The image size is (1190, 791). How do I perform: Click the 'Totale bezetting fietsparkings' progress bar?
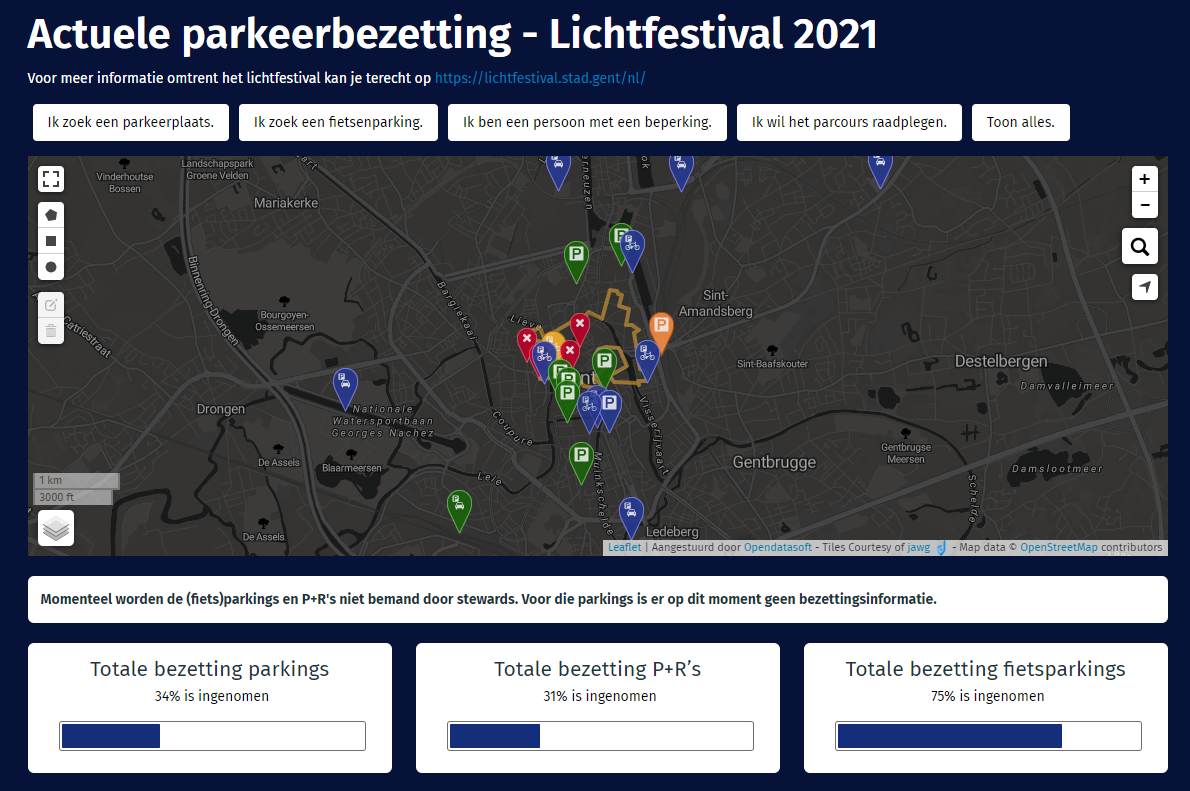[x=986, y=735]
